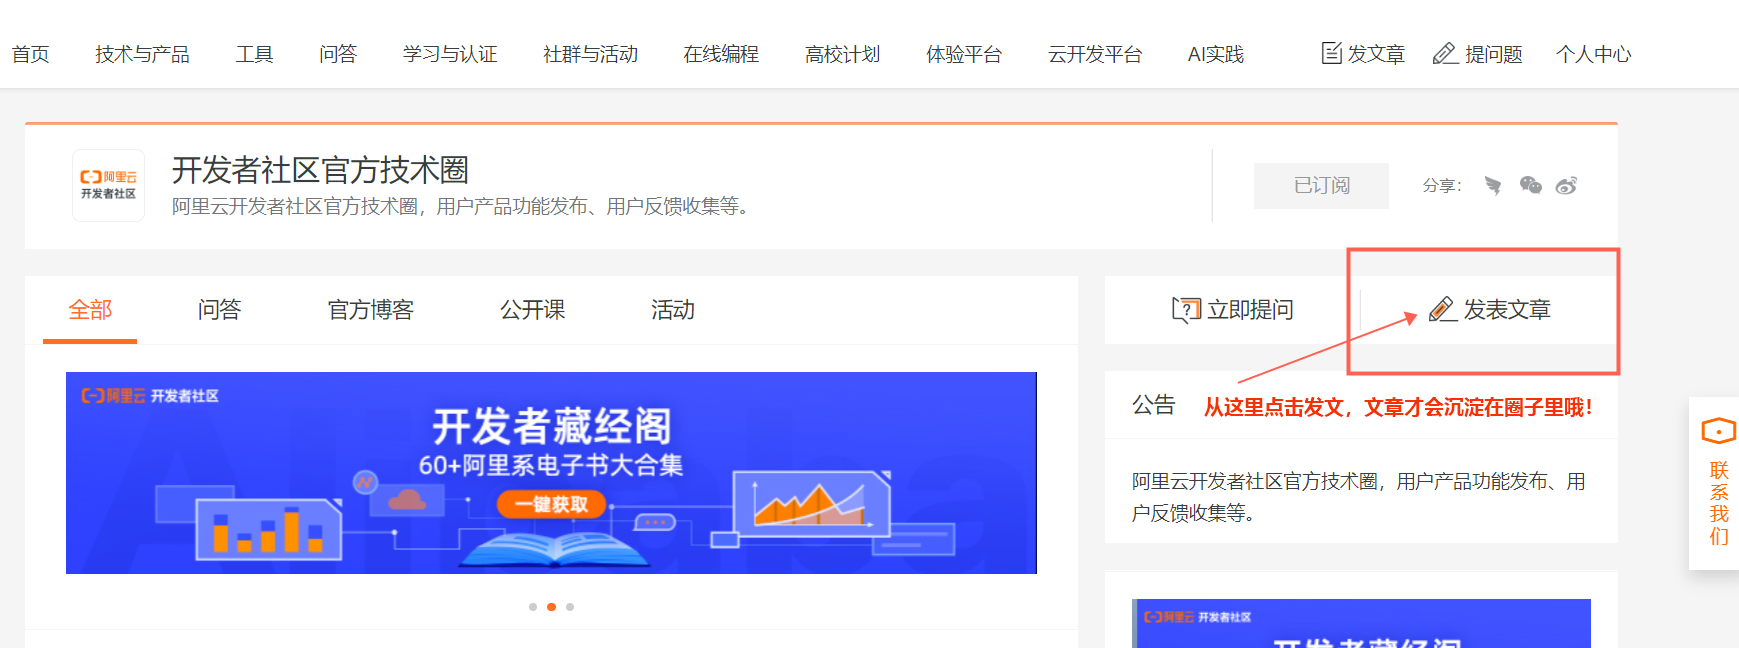Go to 个人中心
The image size is (1739, 648).
click(x=1593, y=54)
